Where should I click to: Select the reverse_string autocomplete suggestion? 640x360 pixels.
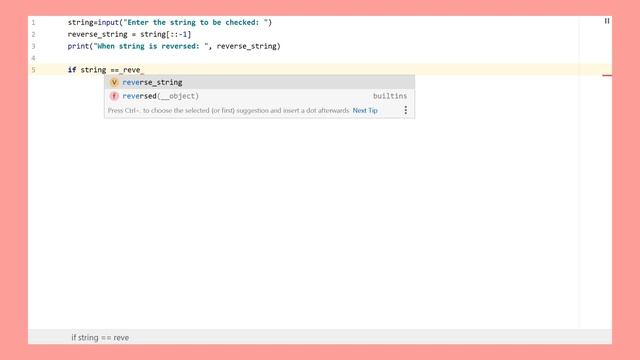point(260,82)
